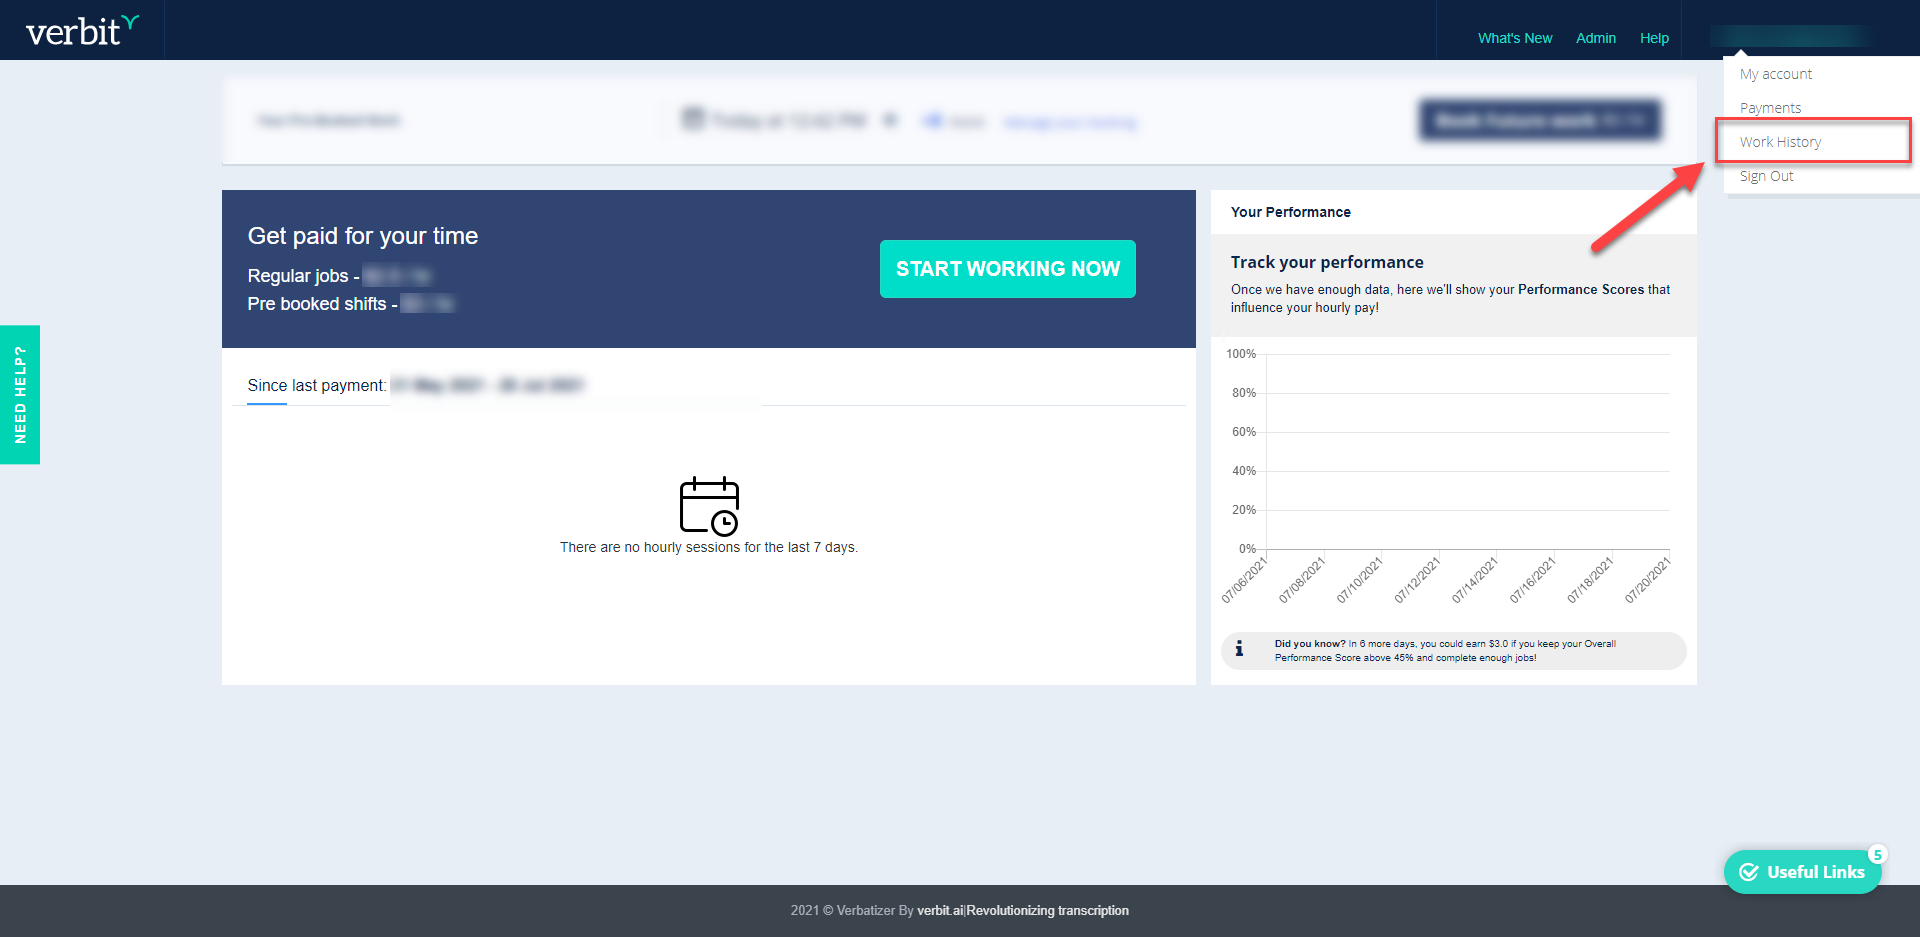The height and width of the screenshot is (937, 1920).
Task: Switch off the blue toggle in the booking bar
Action: coord(933,121)
